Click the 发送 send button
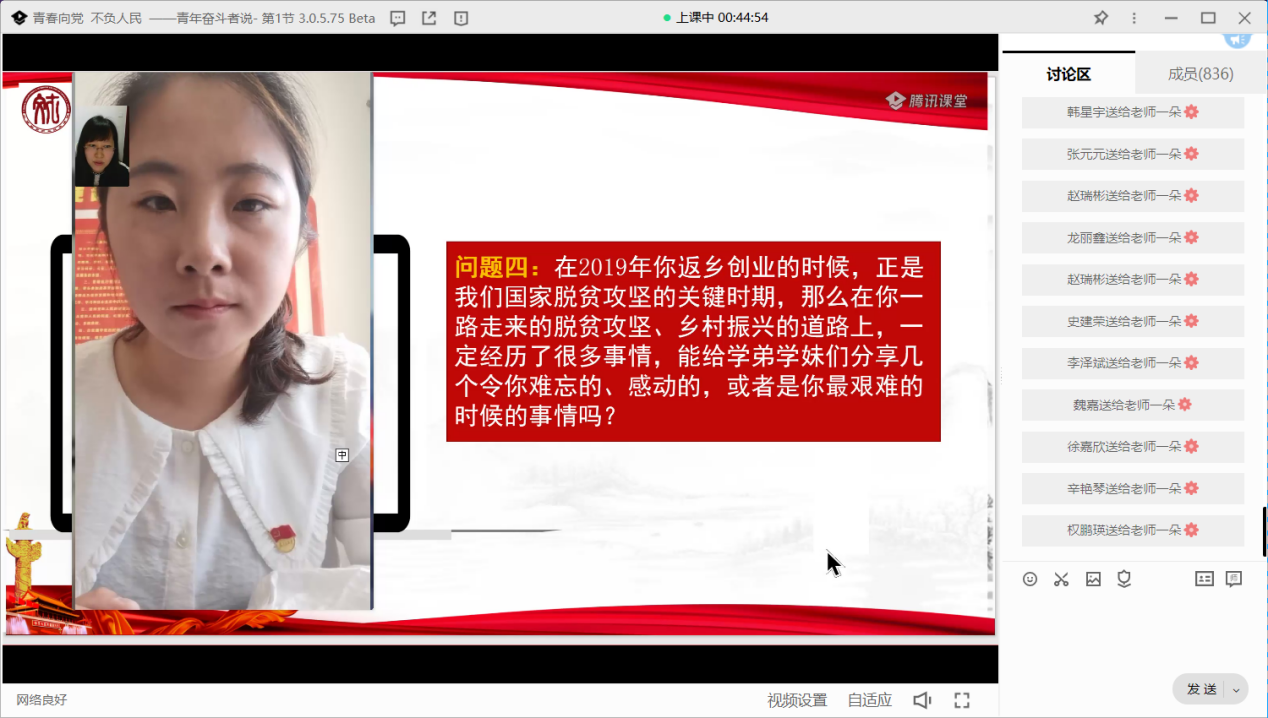 pos(1201,689)
